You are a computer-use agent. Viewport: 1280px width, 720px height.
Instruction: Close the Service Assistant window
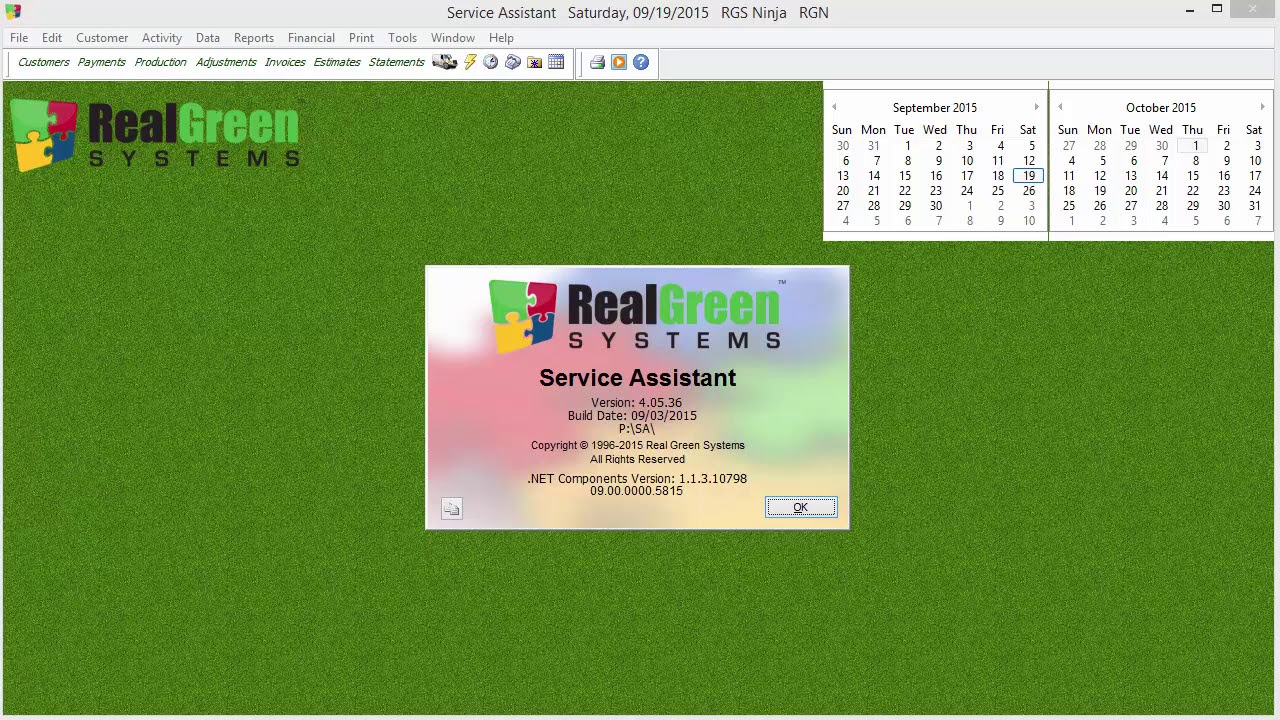click(x=1254, y=10)
